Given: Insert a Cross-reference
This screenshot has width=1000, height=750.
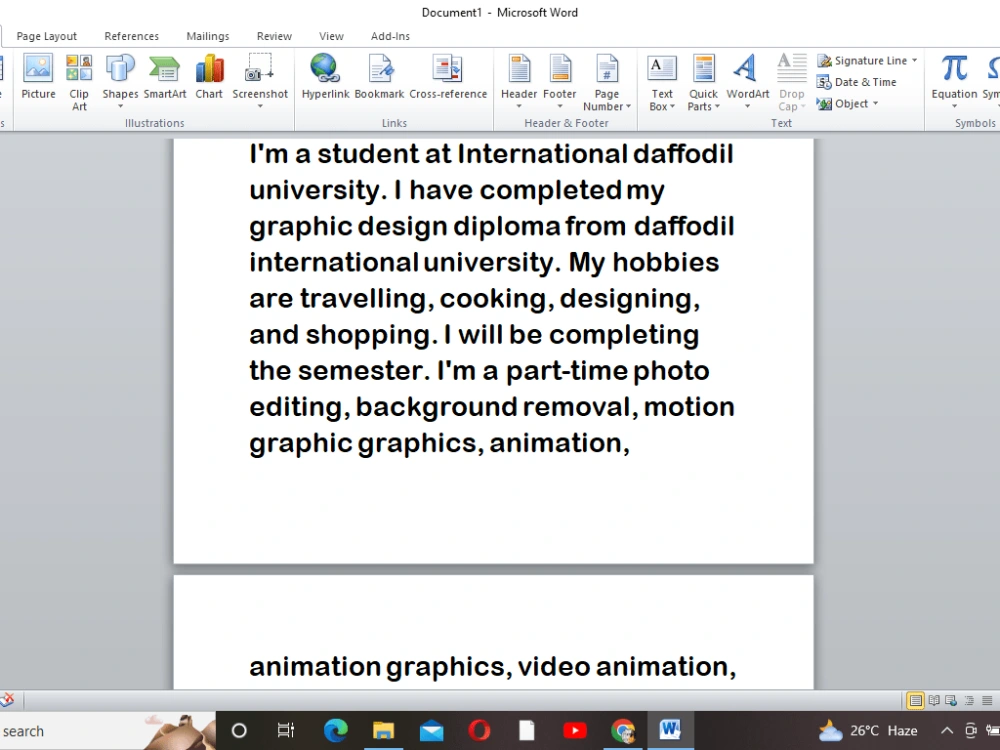Looking at the screenshot, I should click(x=448, y=77).
